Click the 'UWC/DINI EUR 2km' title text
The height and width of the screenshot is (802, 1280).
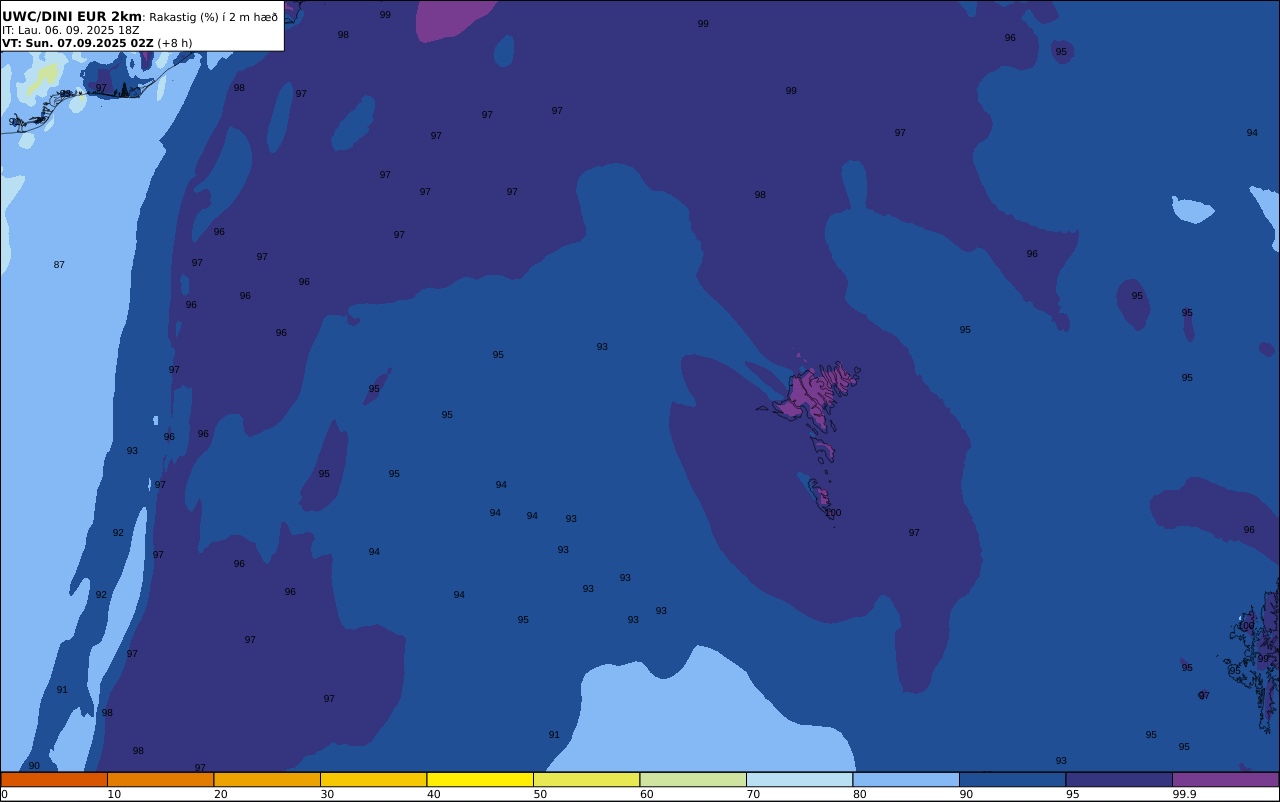click(72, 16)
